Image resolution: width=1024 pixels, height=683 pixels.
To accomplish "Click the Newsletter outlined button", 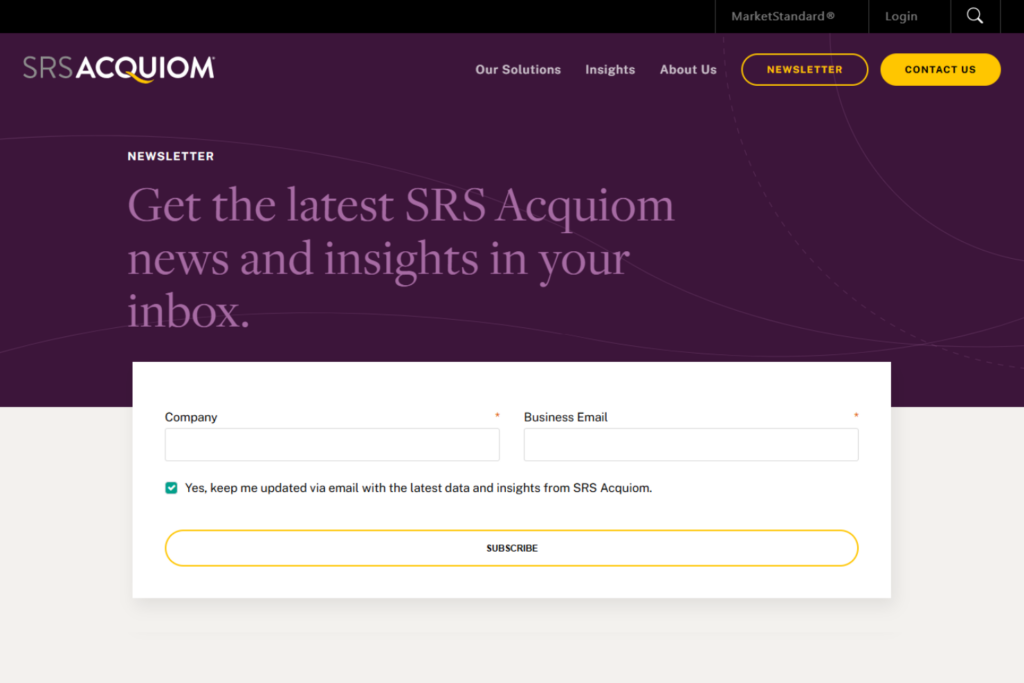I will click(805, 69).
